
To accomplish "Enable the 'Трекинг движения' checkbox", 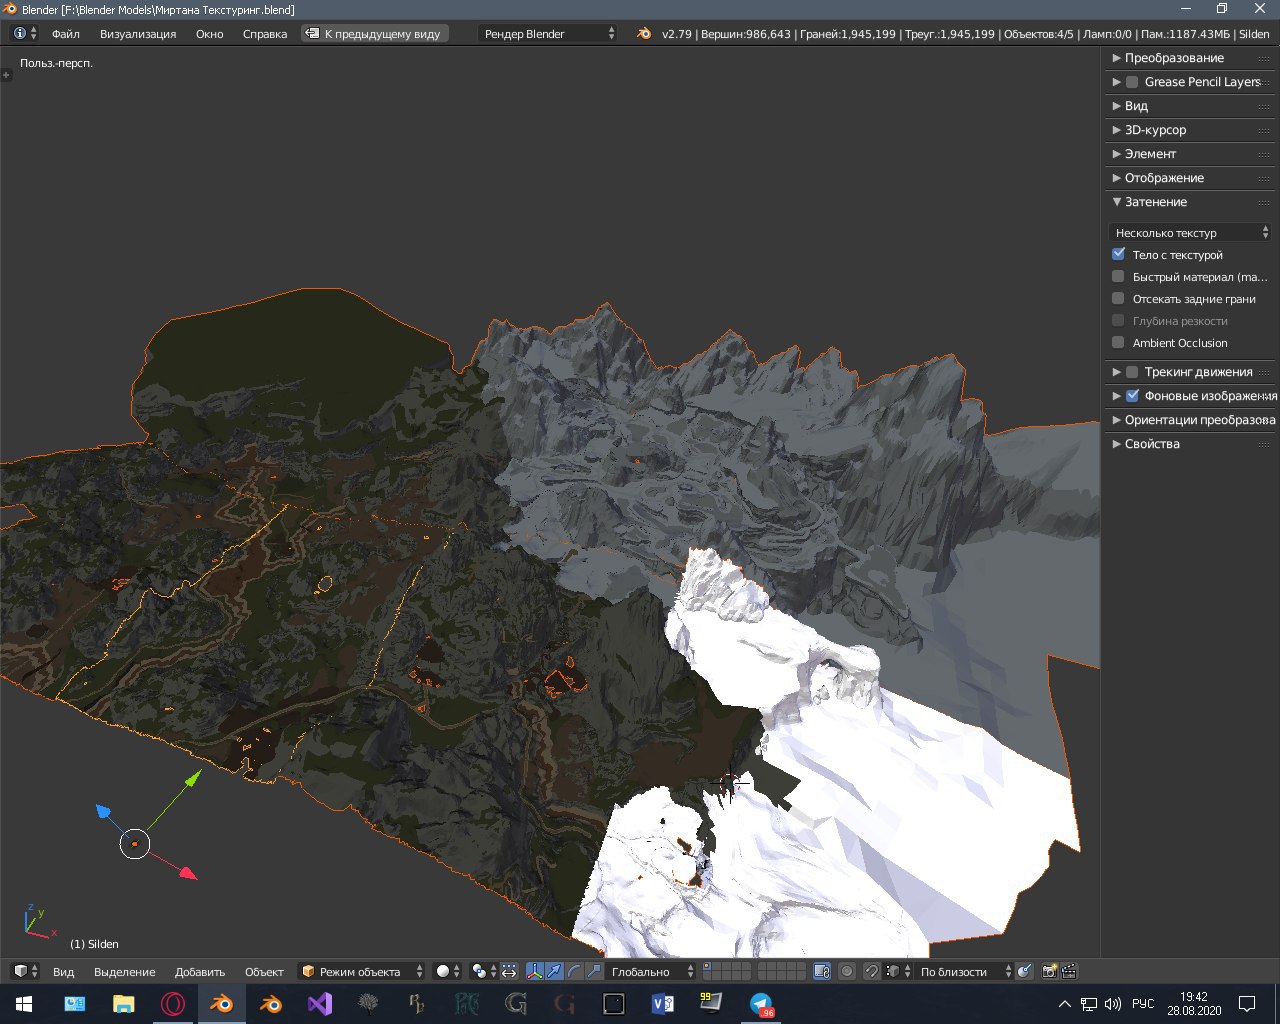I will pos(1132,372).
